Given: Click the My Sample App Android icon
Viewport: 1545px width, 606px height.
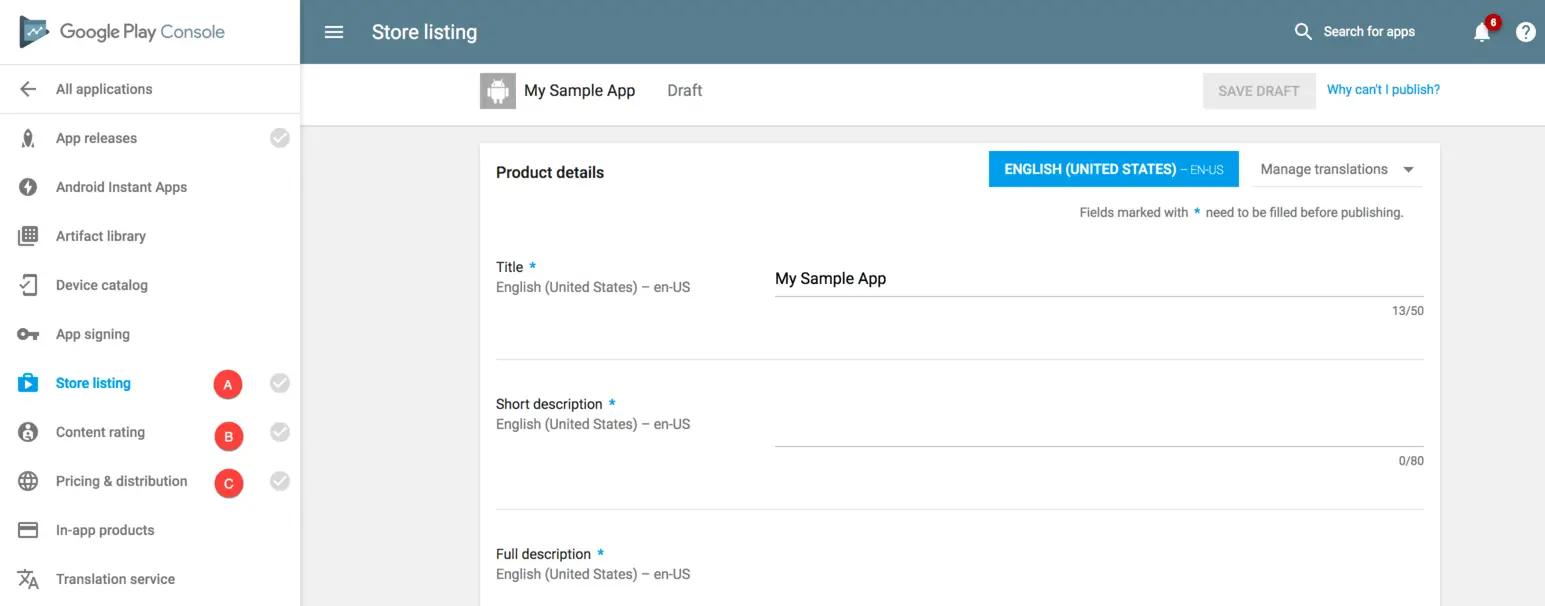Looking at the screenshot, I should tap(497, 91).
